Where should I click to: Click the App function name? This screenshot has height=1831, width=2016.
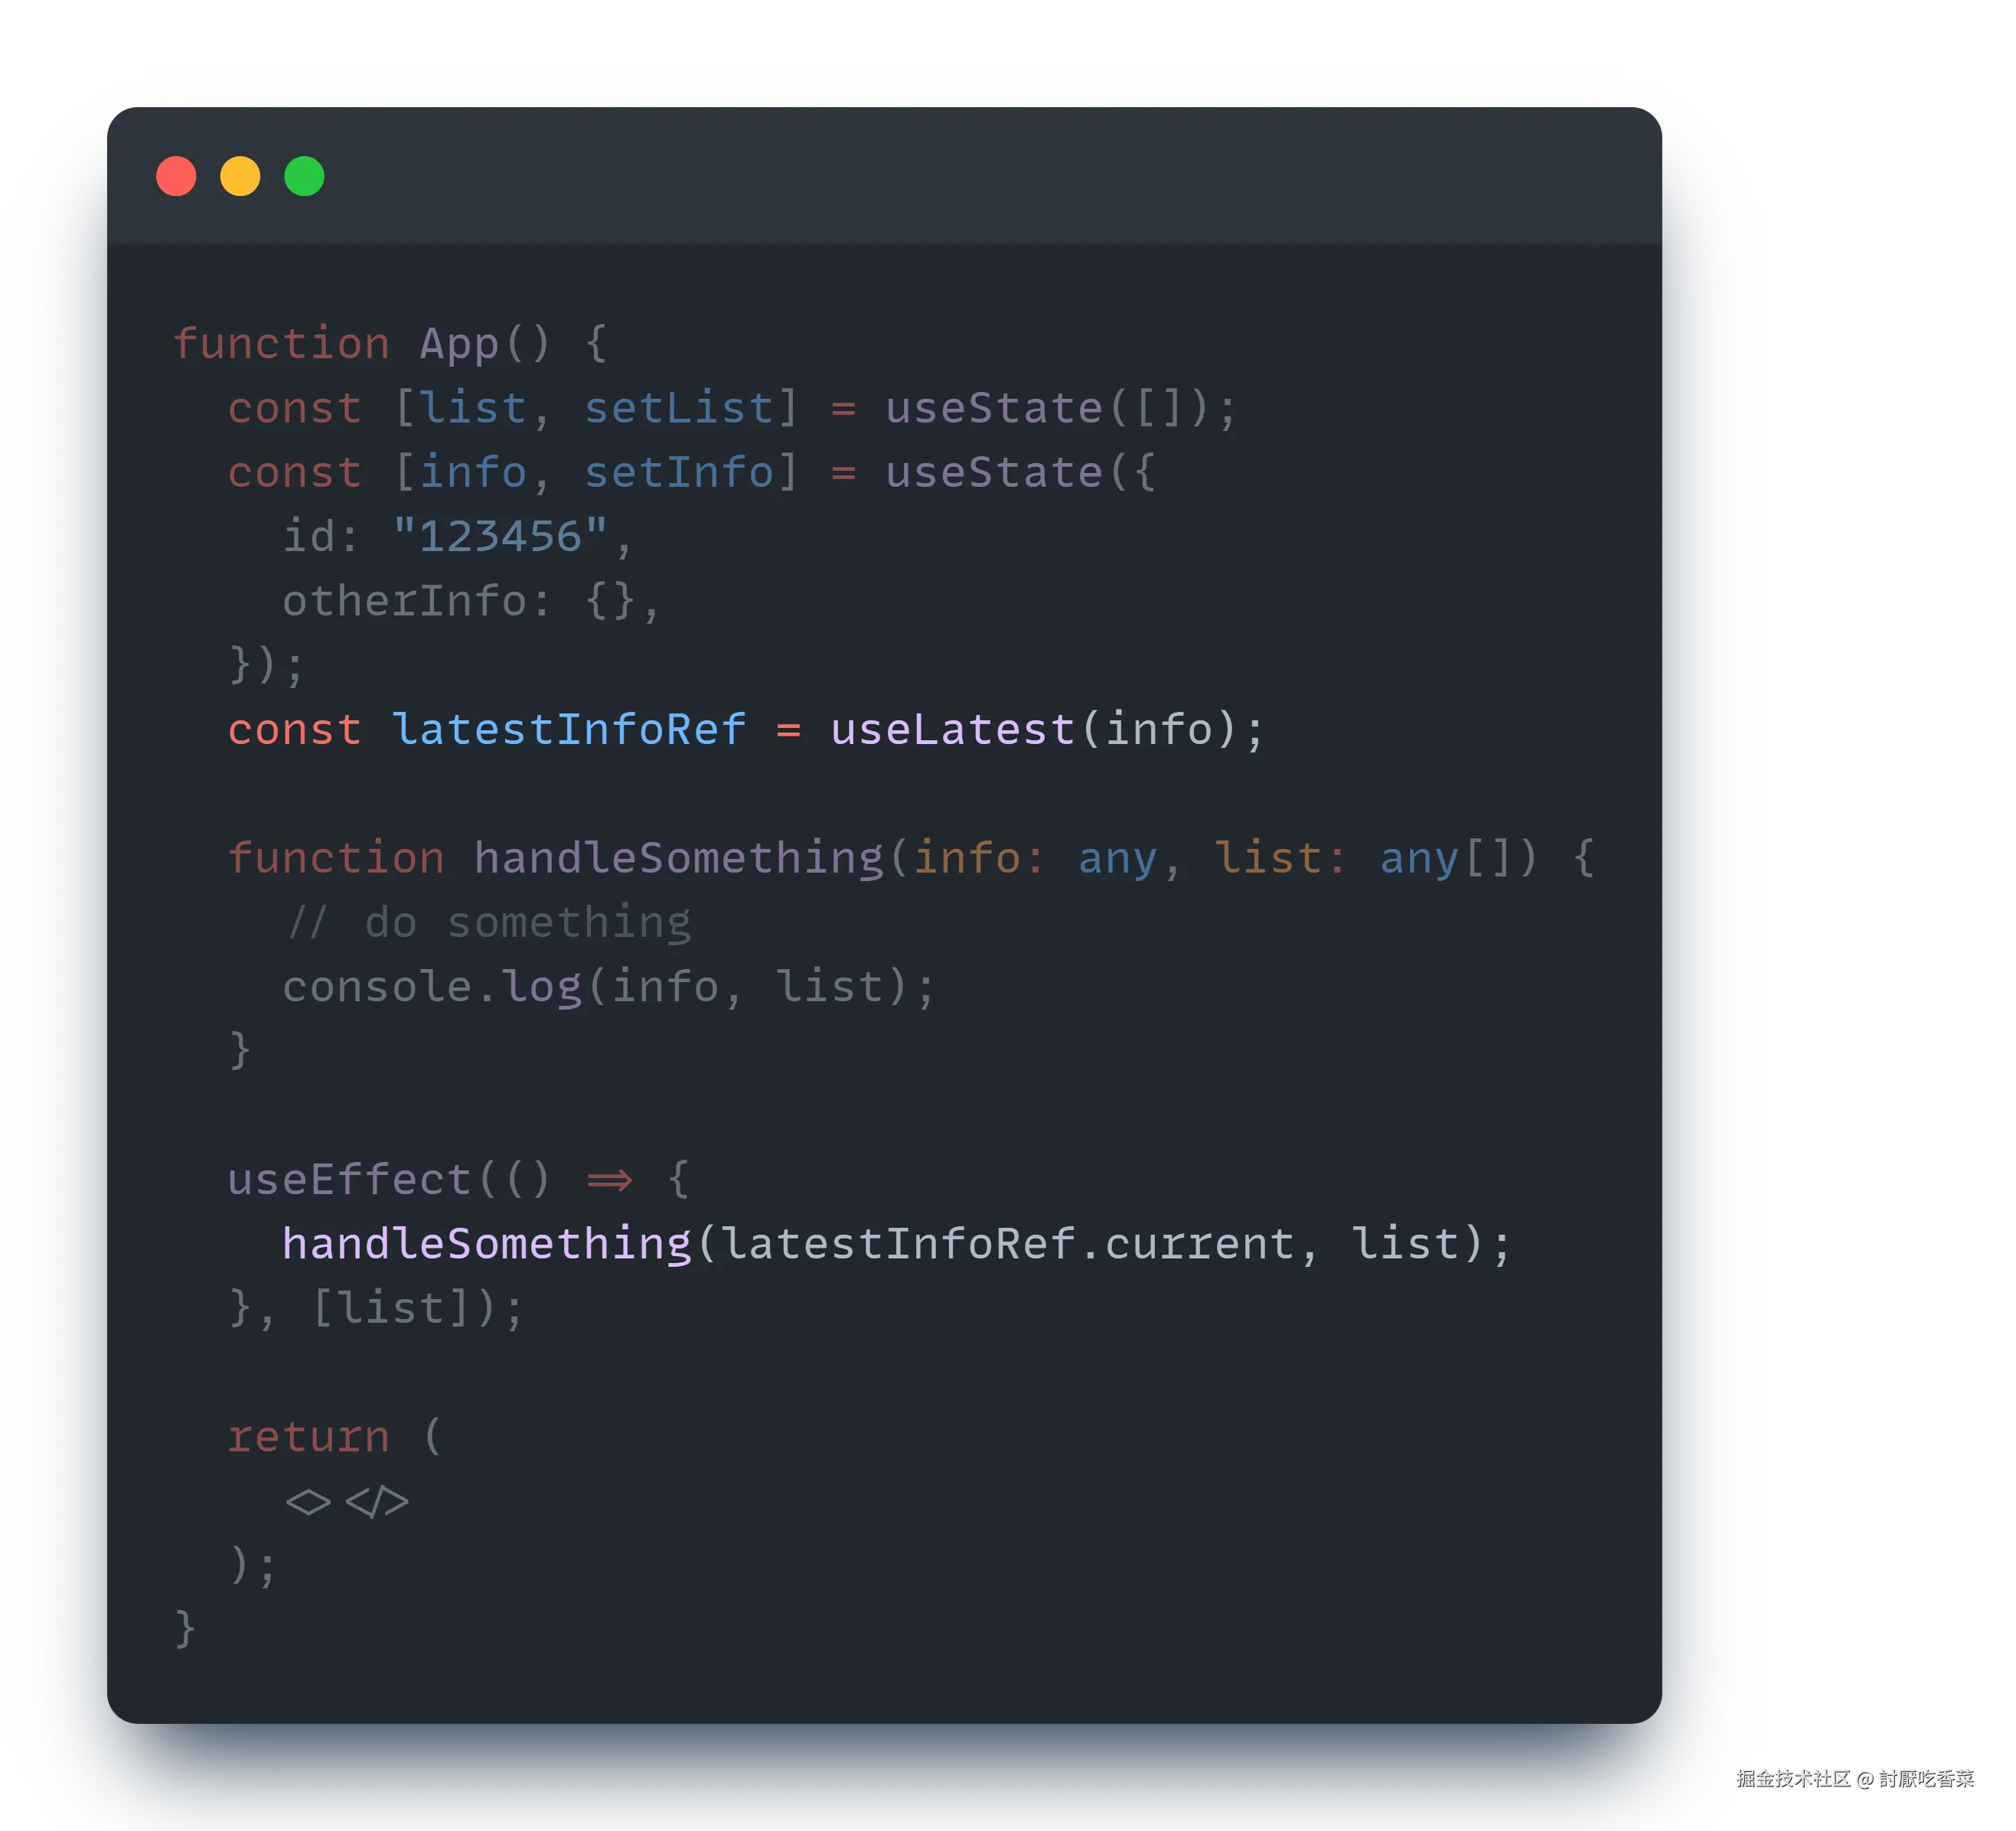tap(459, 344)
